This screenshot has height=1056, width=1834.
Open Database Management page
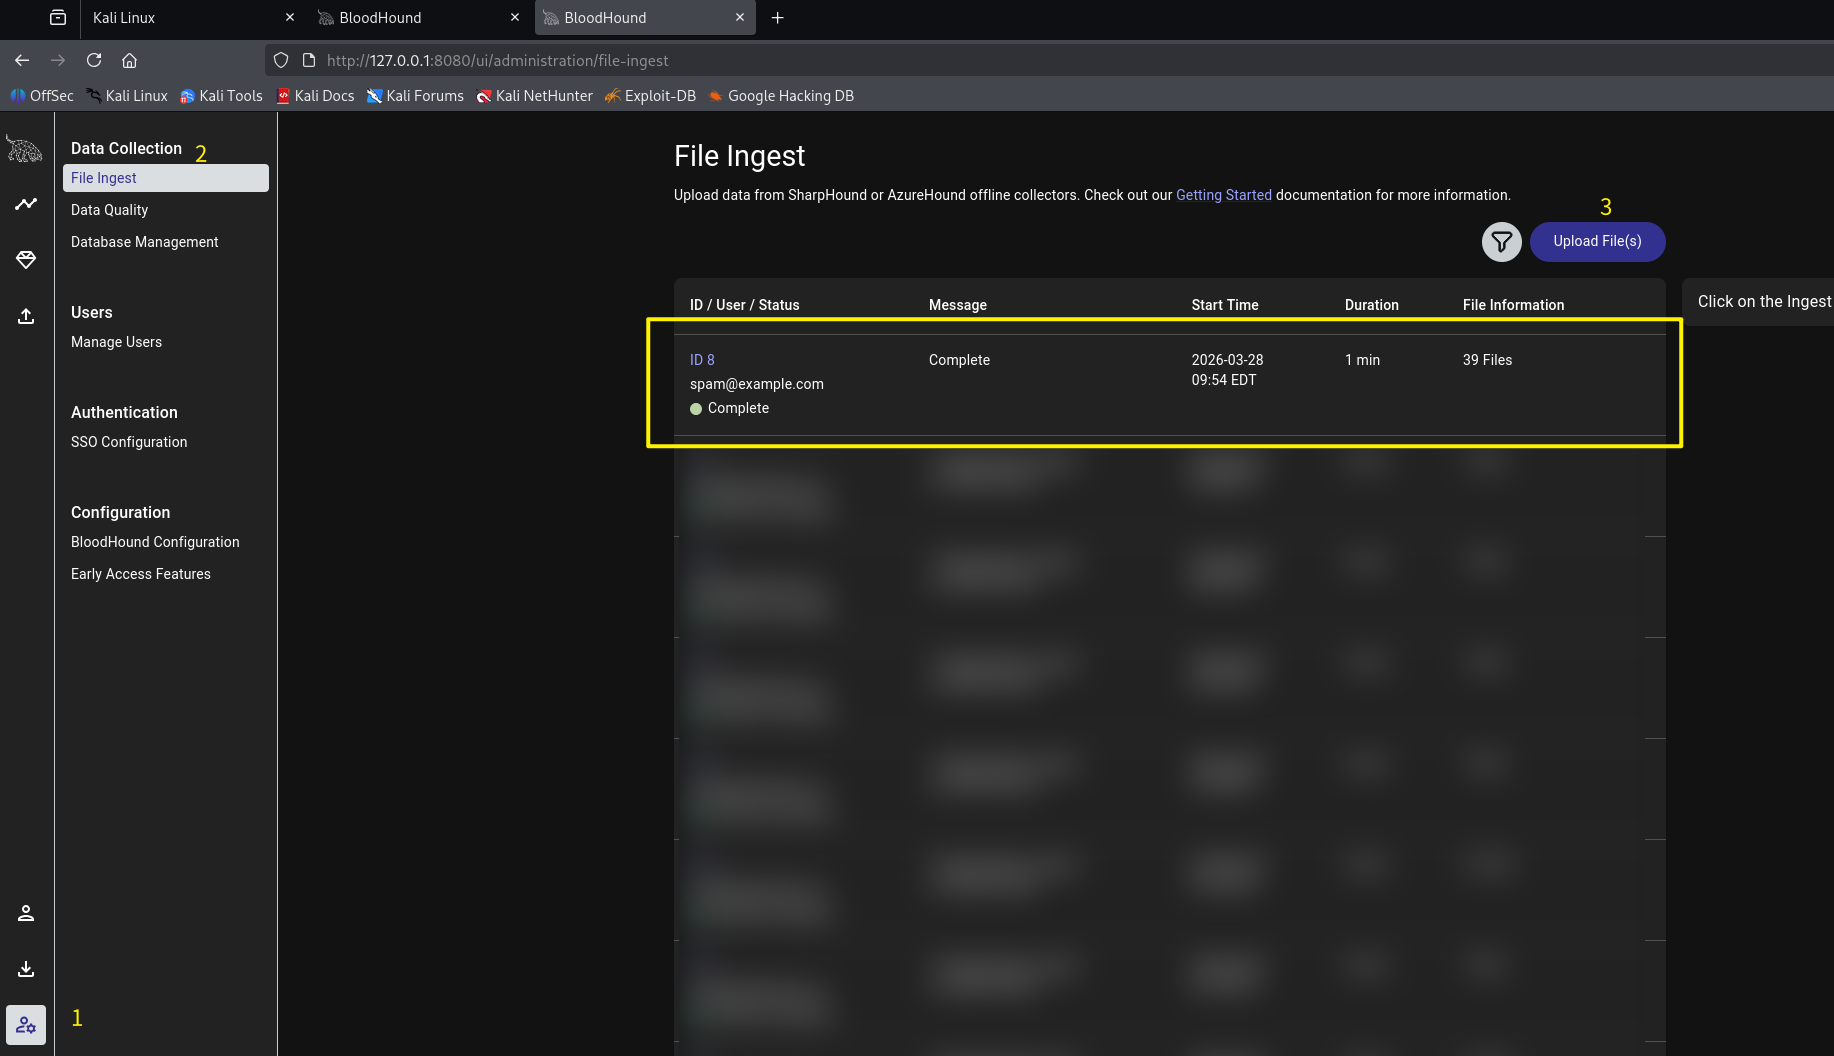click(x=144, y=242)
